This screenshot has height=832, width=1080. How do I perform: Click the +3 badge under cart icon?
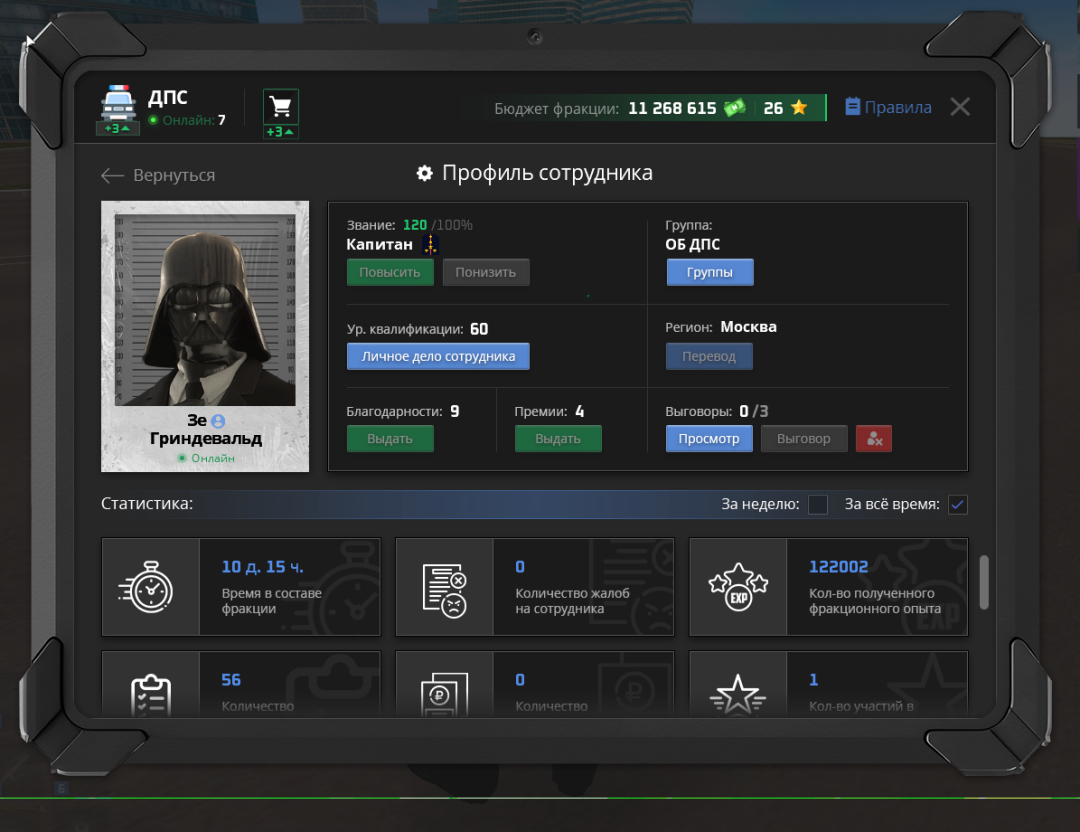(280, 132)
